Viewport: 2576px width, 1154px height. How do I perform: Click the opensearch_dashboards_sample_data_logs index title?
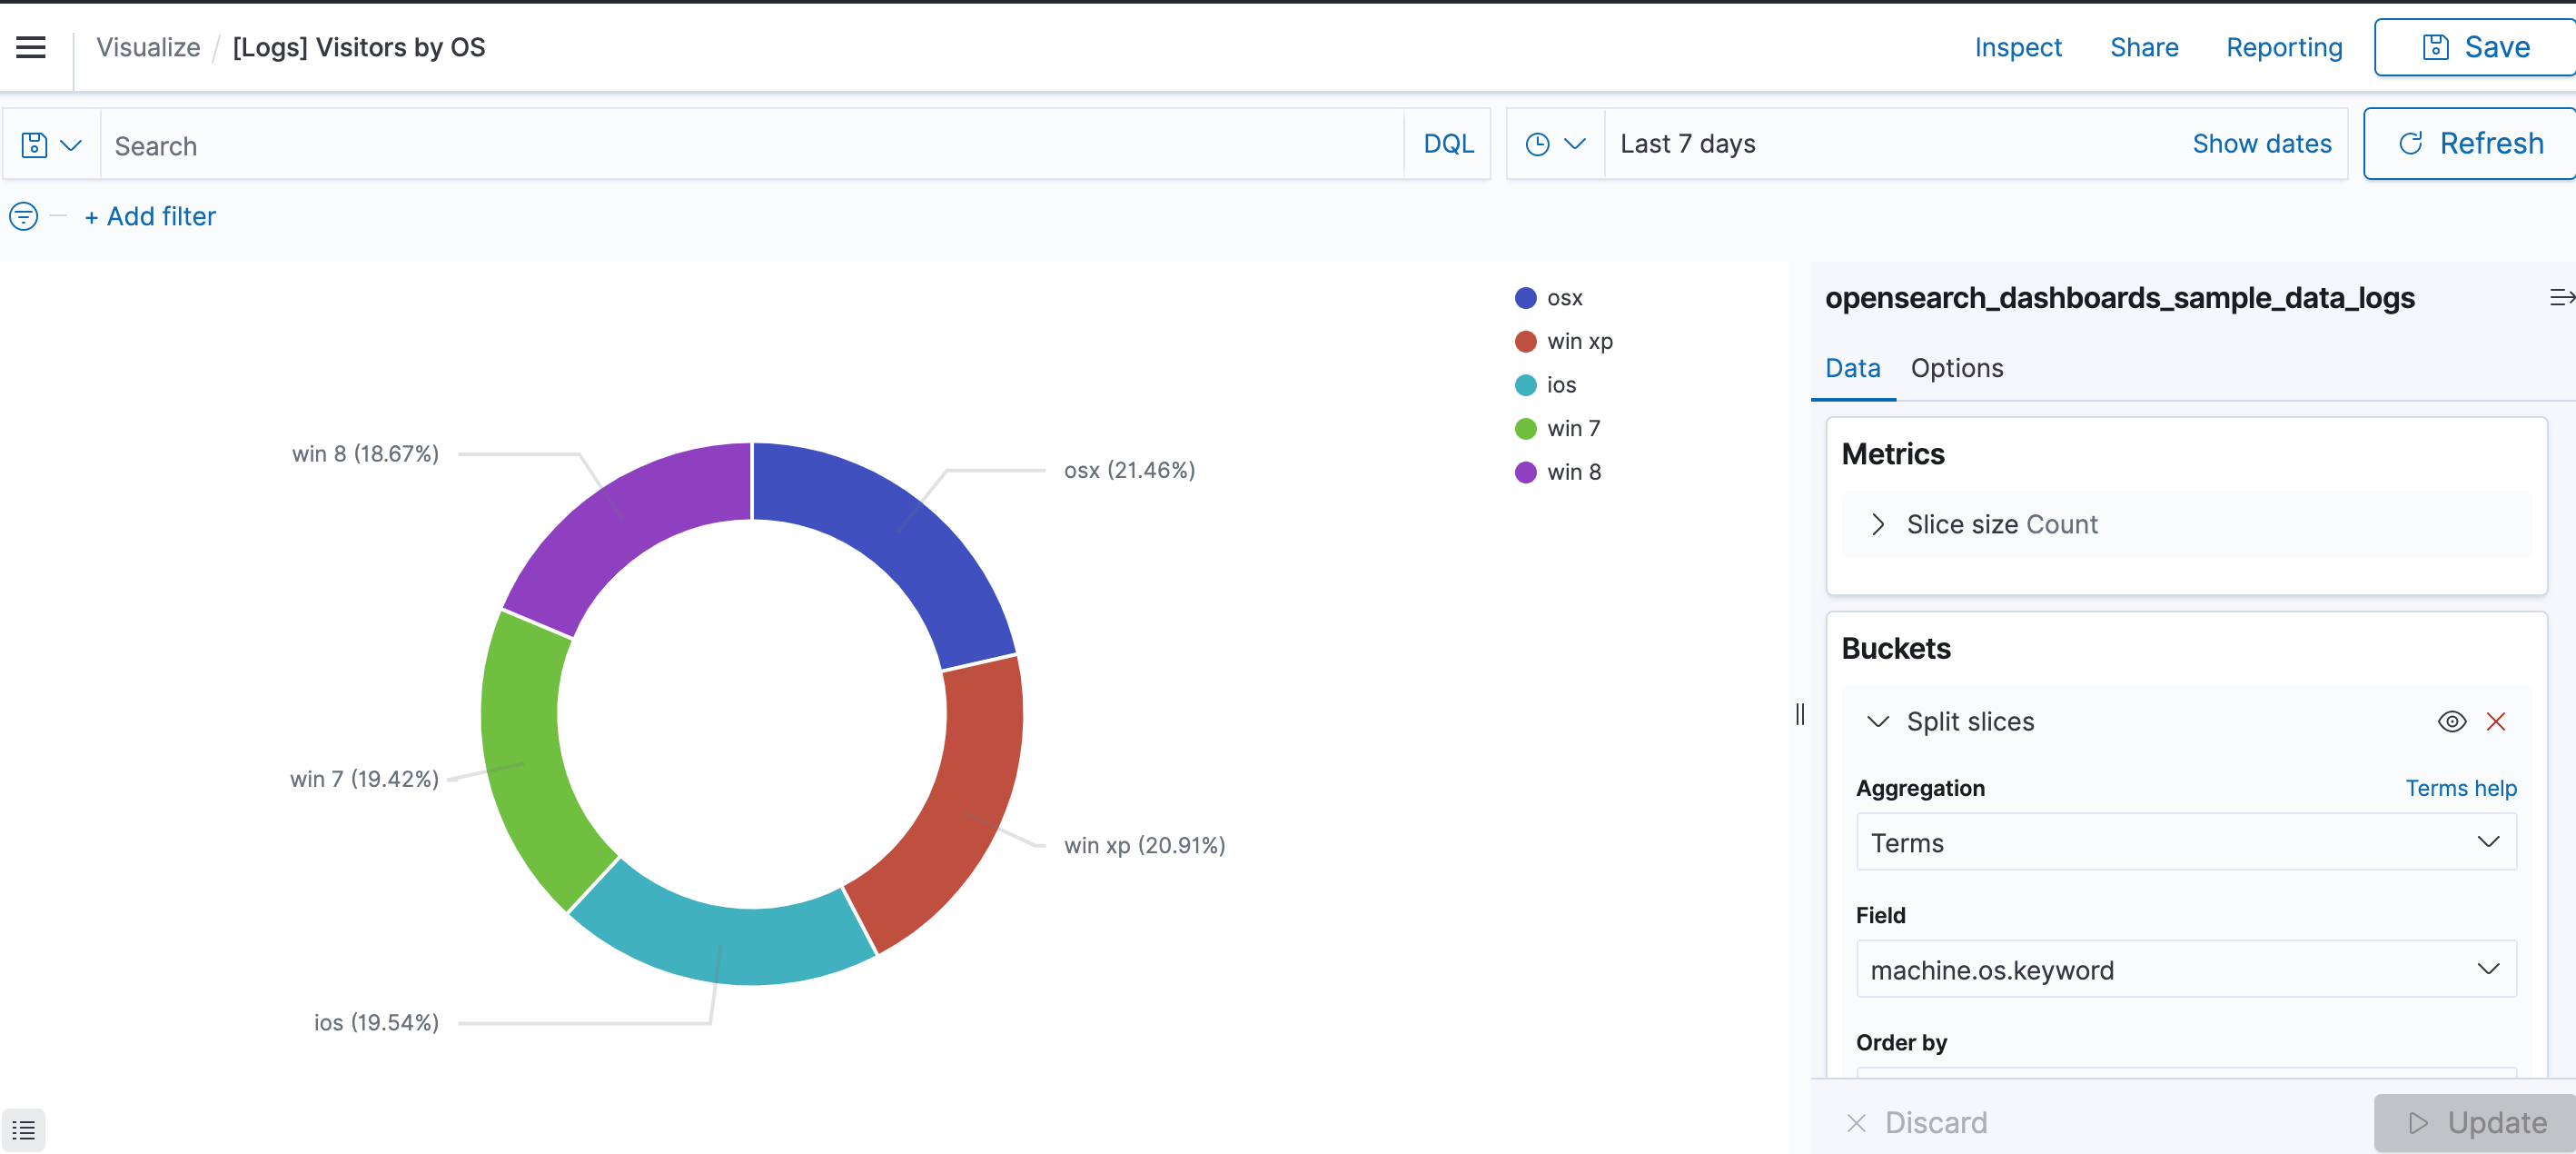(2119, 298)
